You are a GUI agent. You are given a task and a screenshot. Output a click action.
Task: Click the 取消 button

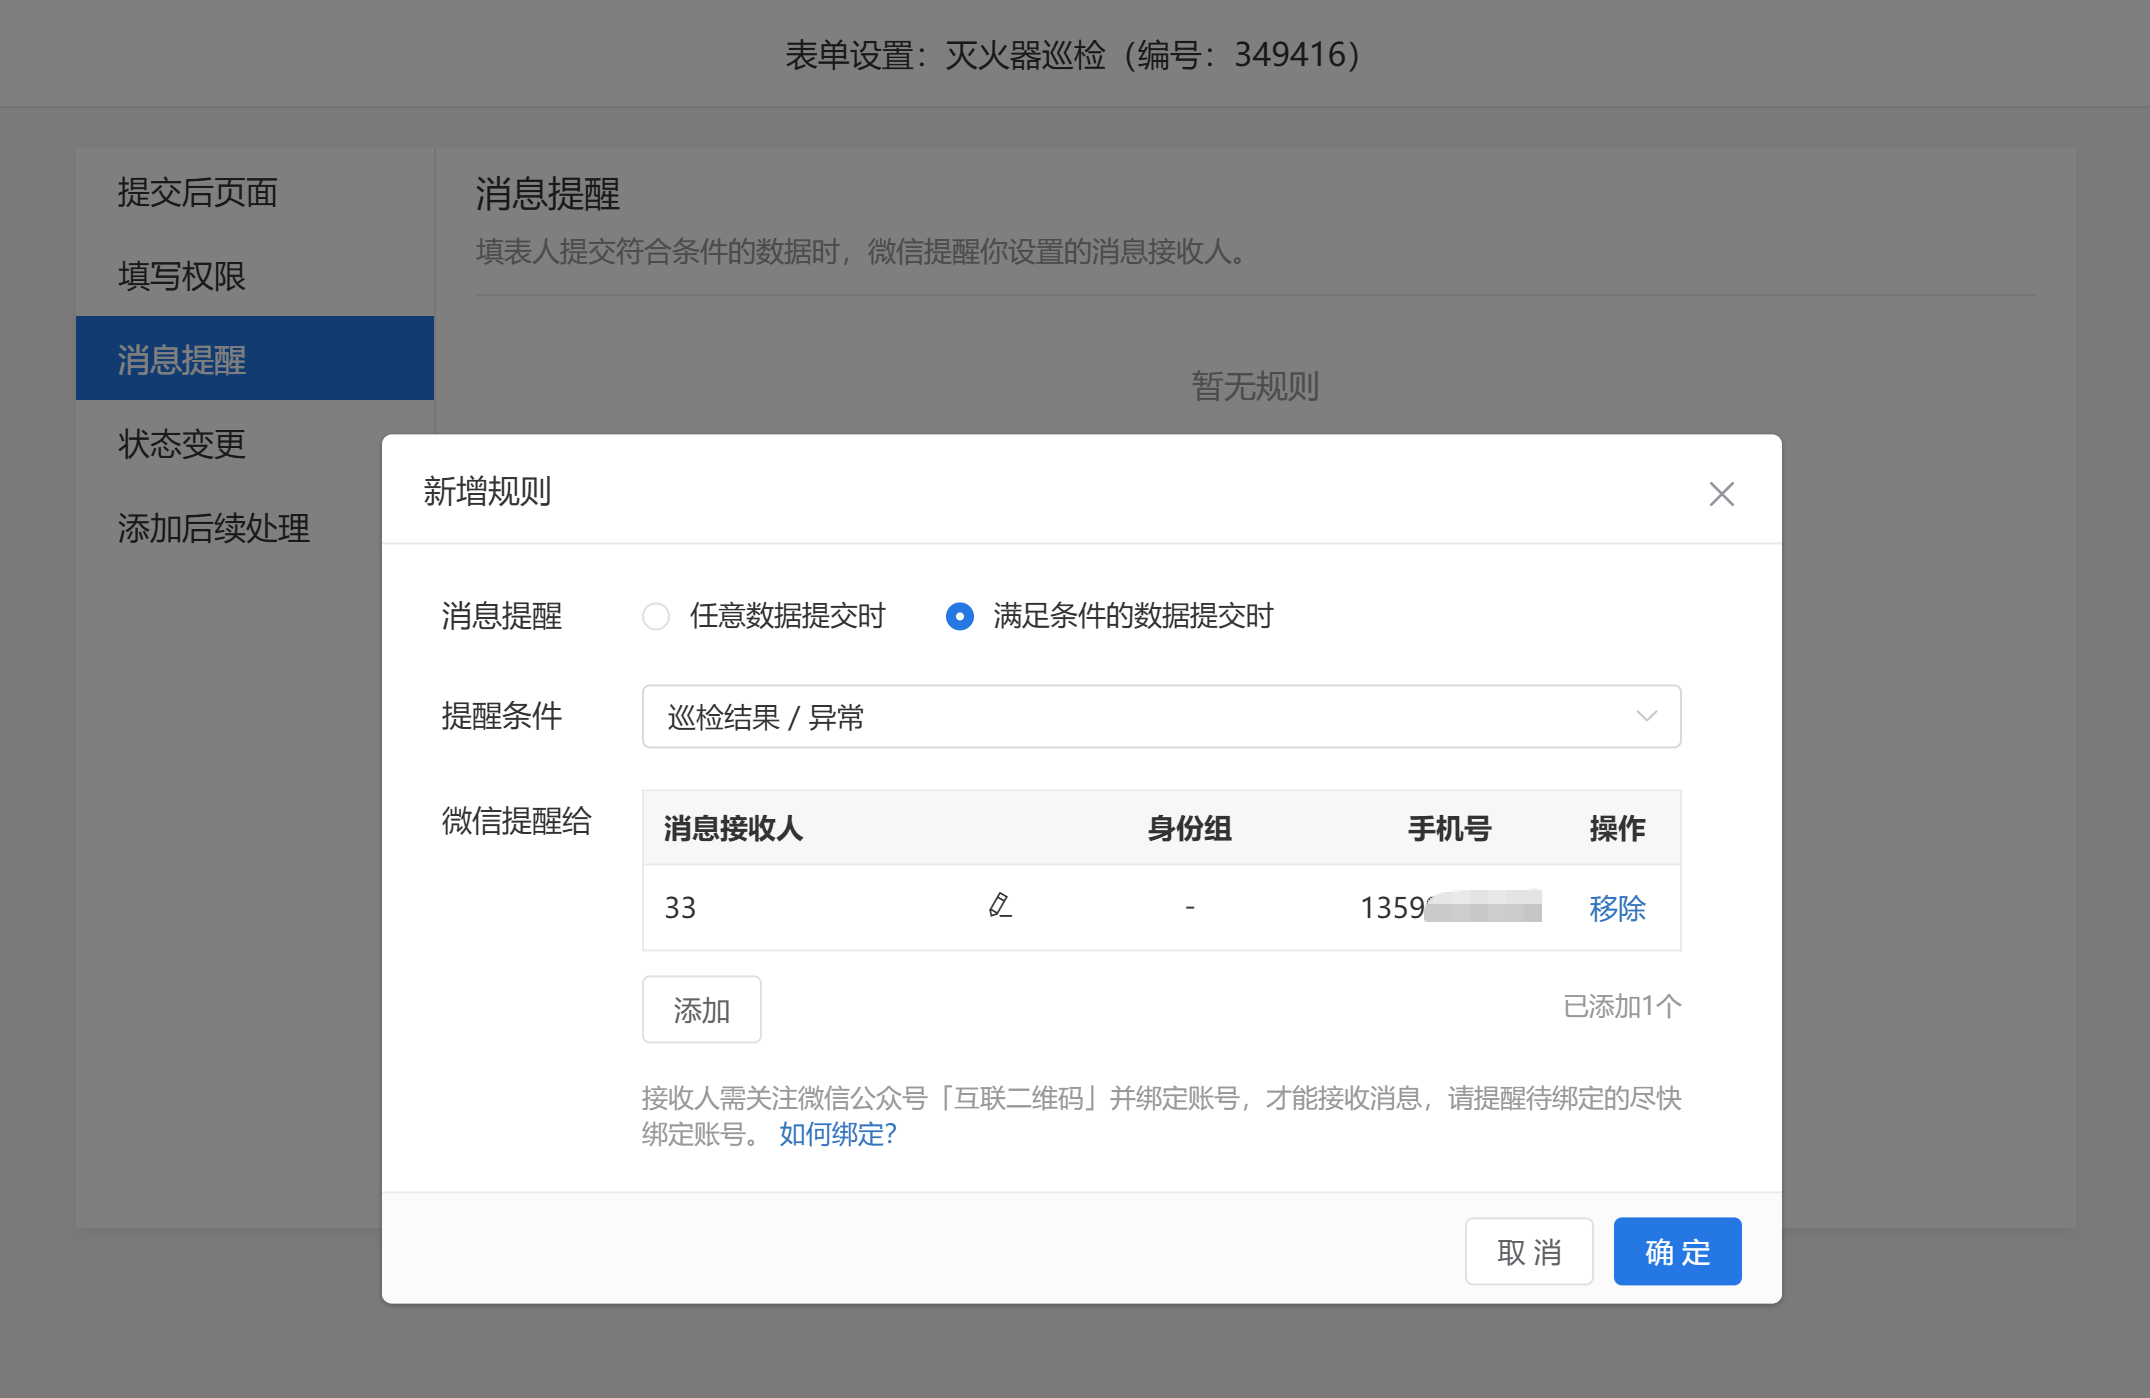(x=1528, y=1252)
